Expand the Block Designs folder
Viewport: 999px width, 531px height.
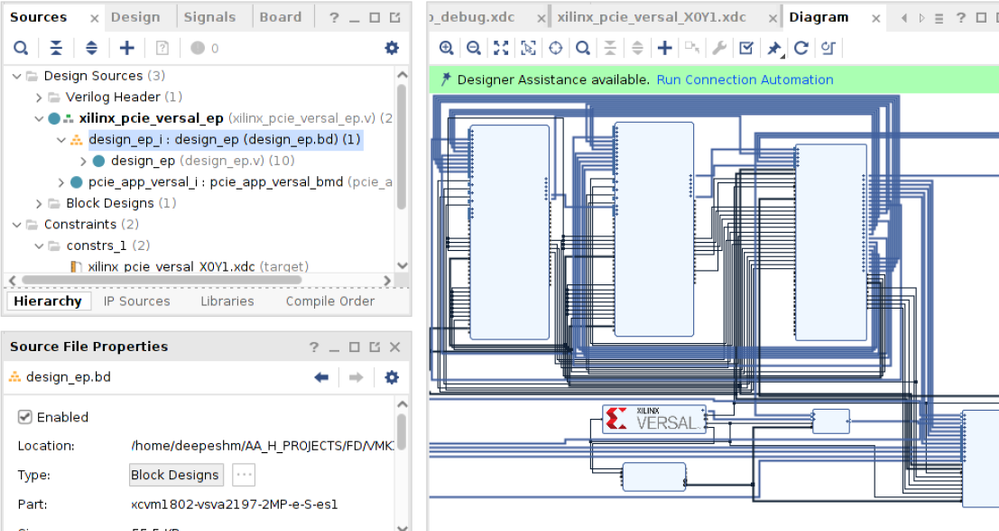pos(39,203)
